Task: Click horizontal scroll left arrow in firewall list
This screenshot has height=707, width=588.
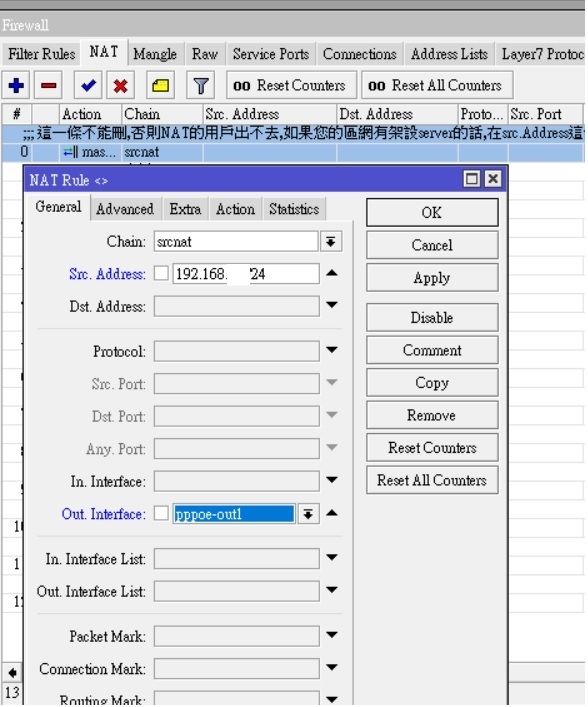Action: (x=12, y=673)
